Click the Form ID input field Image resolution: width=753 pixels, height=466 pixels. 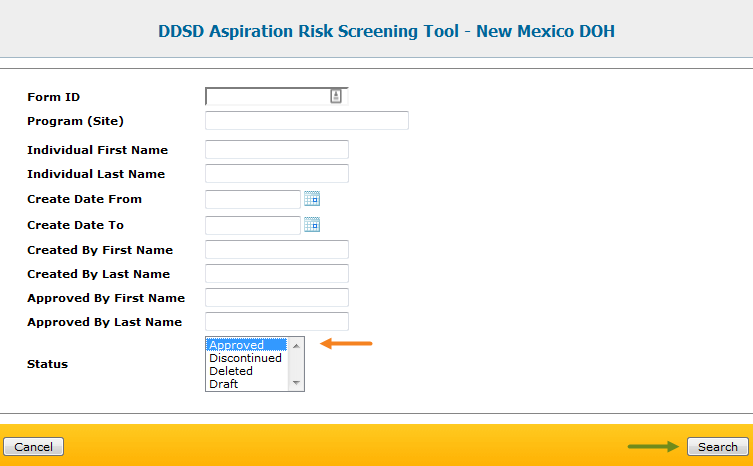pyautogui.click(x=277, y=96)
